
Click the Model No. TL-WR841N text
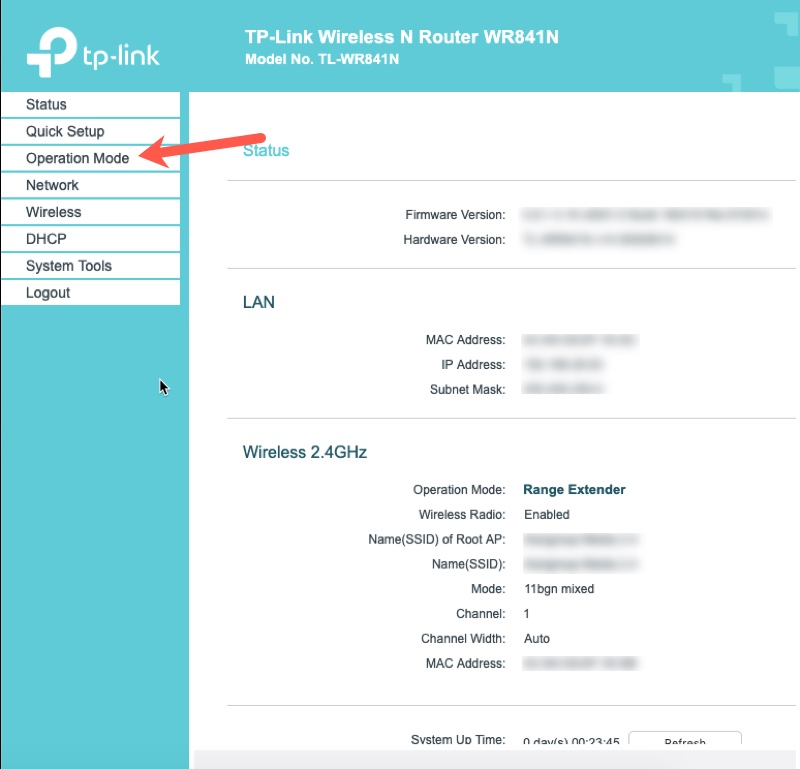click(x=322, y=60)
